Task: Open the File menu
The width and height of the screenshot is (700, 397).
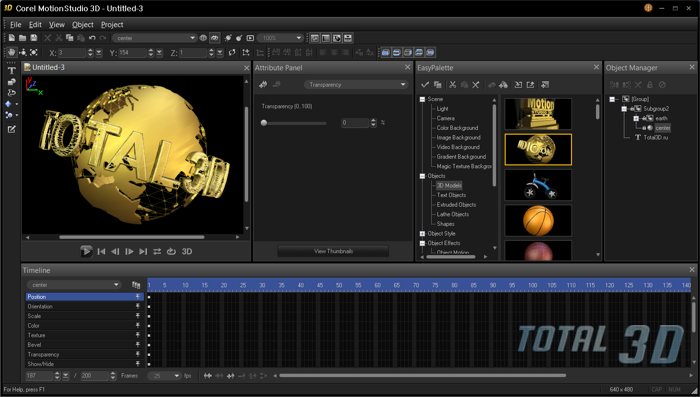Action: pyautogui.click(x=16, y=25)
